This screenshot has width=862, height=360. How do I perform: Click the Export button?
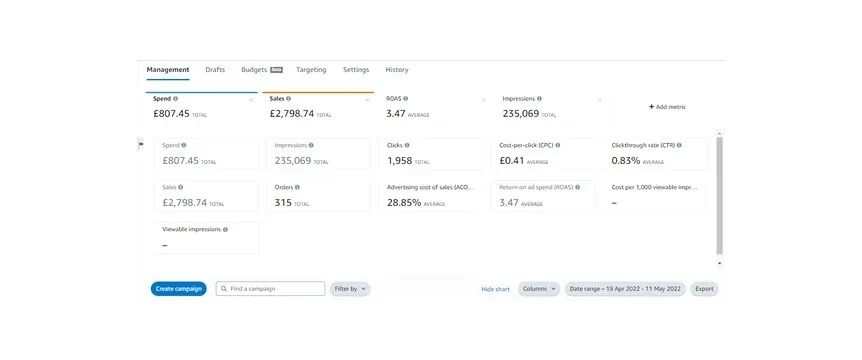coord(704,289)
